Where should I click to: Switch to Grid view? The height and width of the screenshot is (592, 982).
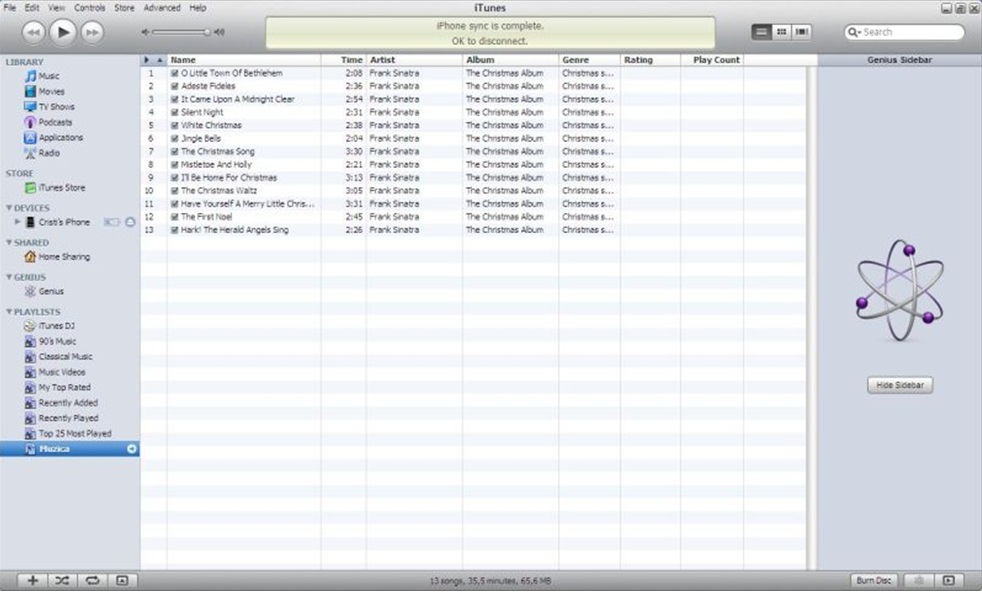pyautogui.click(x=781, y=32)
